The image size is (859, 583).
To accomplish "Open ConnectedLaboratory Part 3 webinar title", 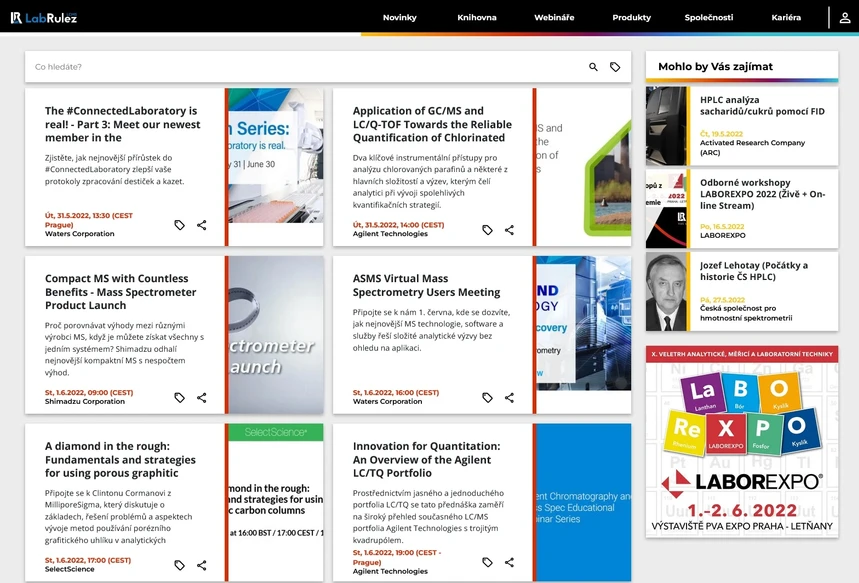I will click(x=123, y=124).
